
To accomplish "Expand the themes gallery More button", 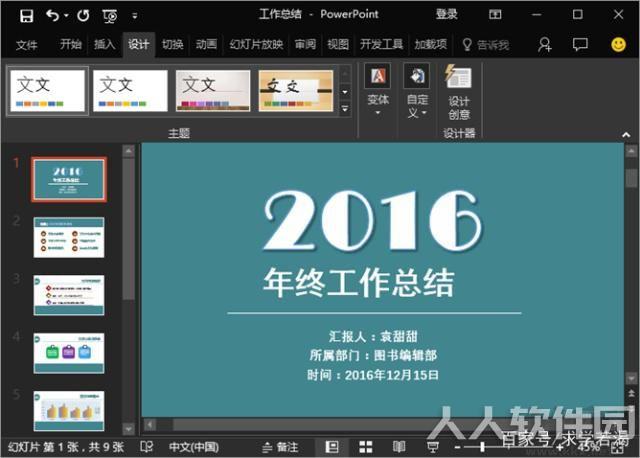I will tap(345, 109).
